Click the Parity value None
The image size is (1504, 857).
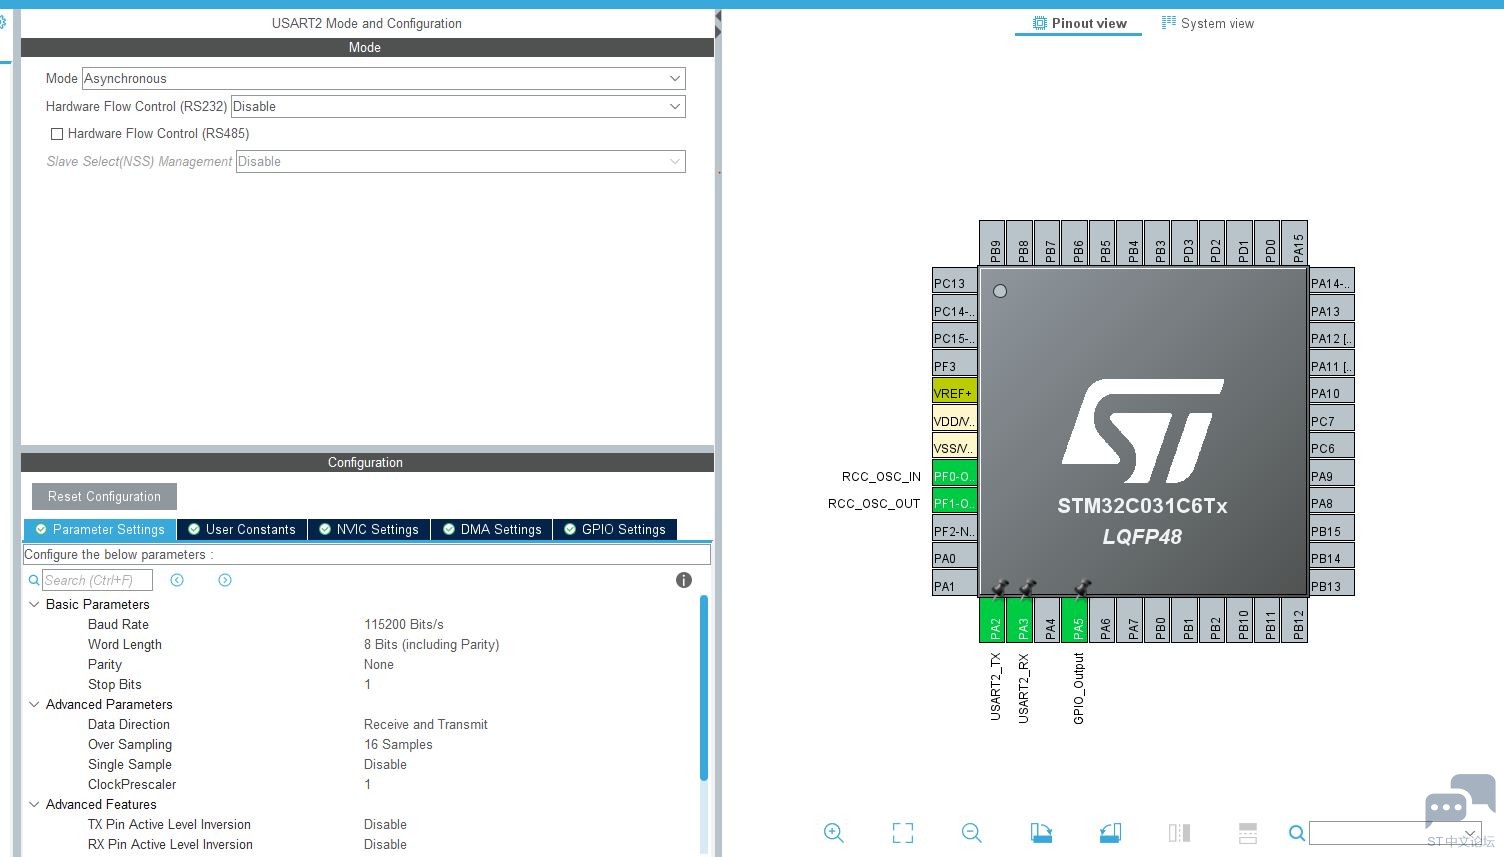click(x=379, y=664)
